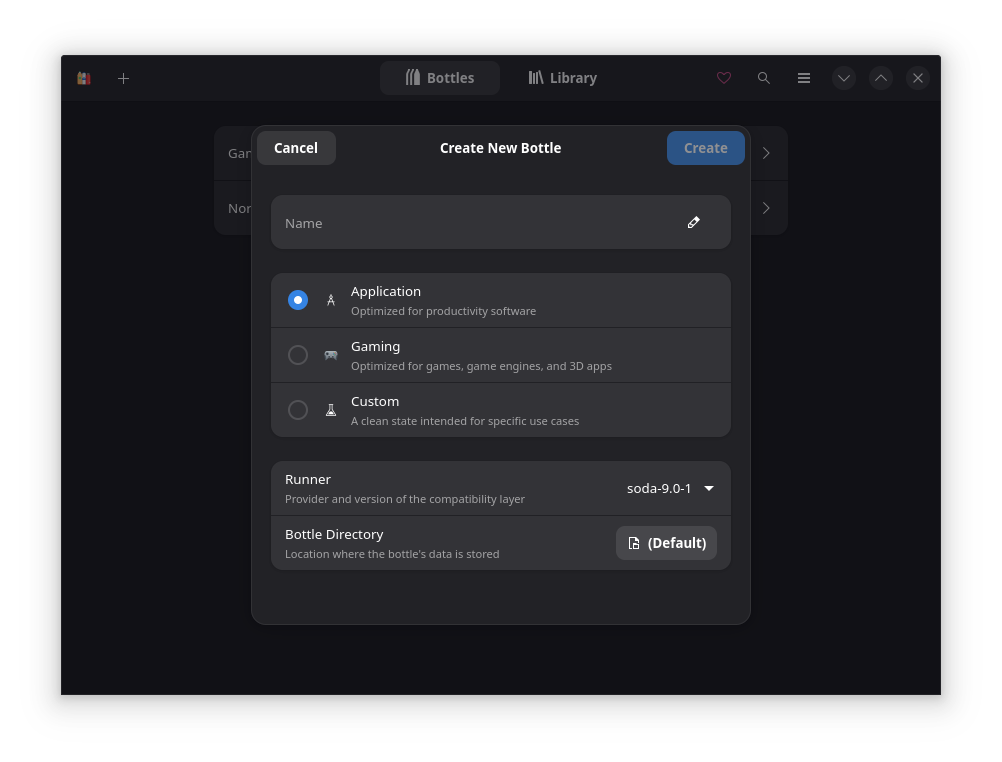Expand the second list row chevron behind dialog
Image resolution: width=1002 pixels, height=762 pixels.
(x=766, y=208)
